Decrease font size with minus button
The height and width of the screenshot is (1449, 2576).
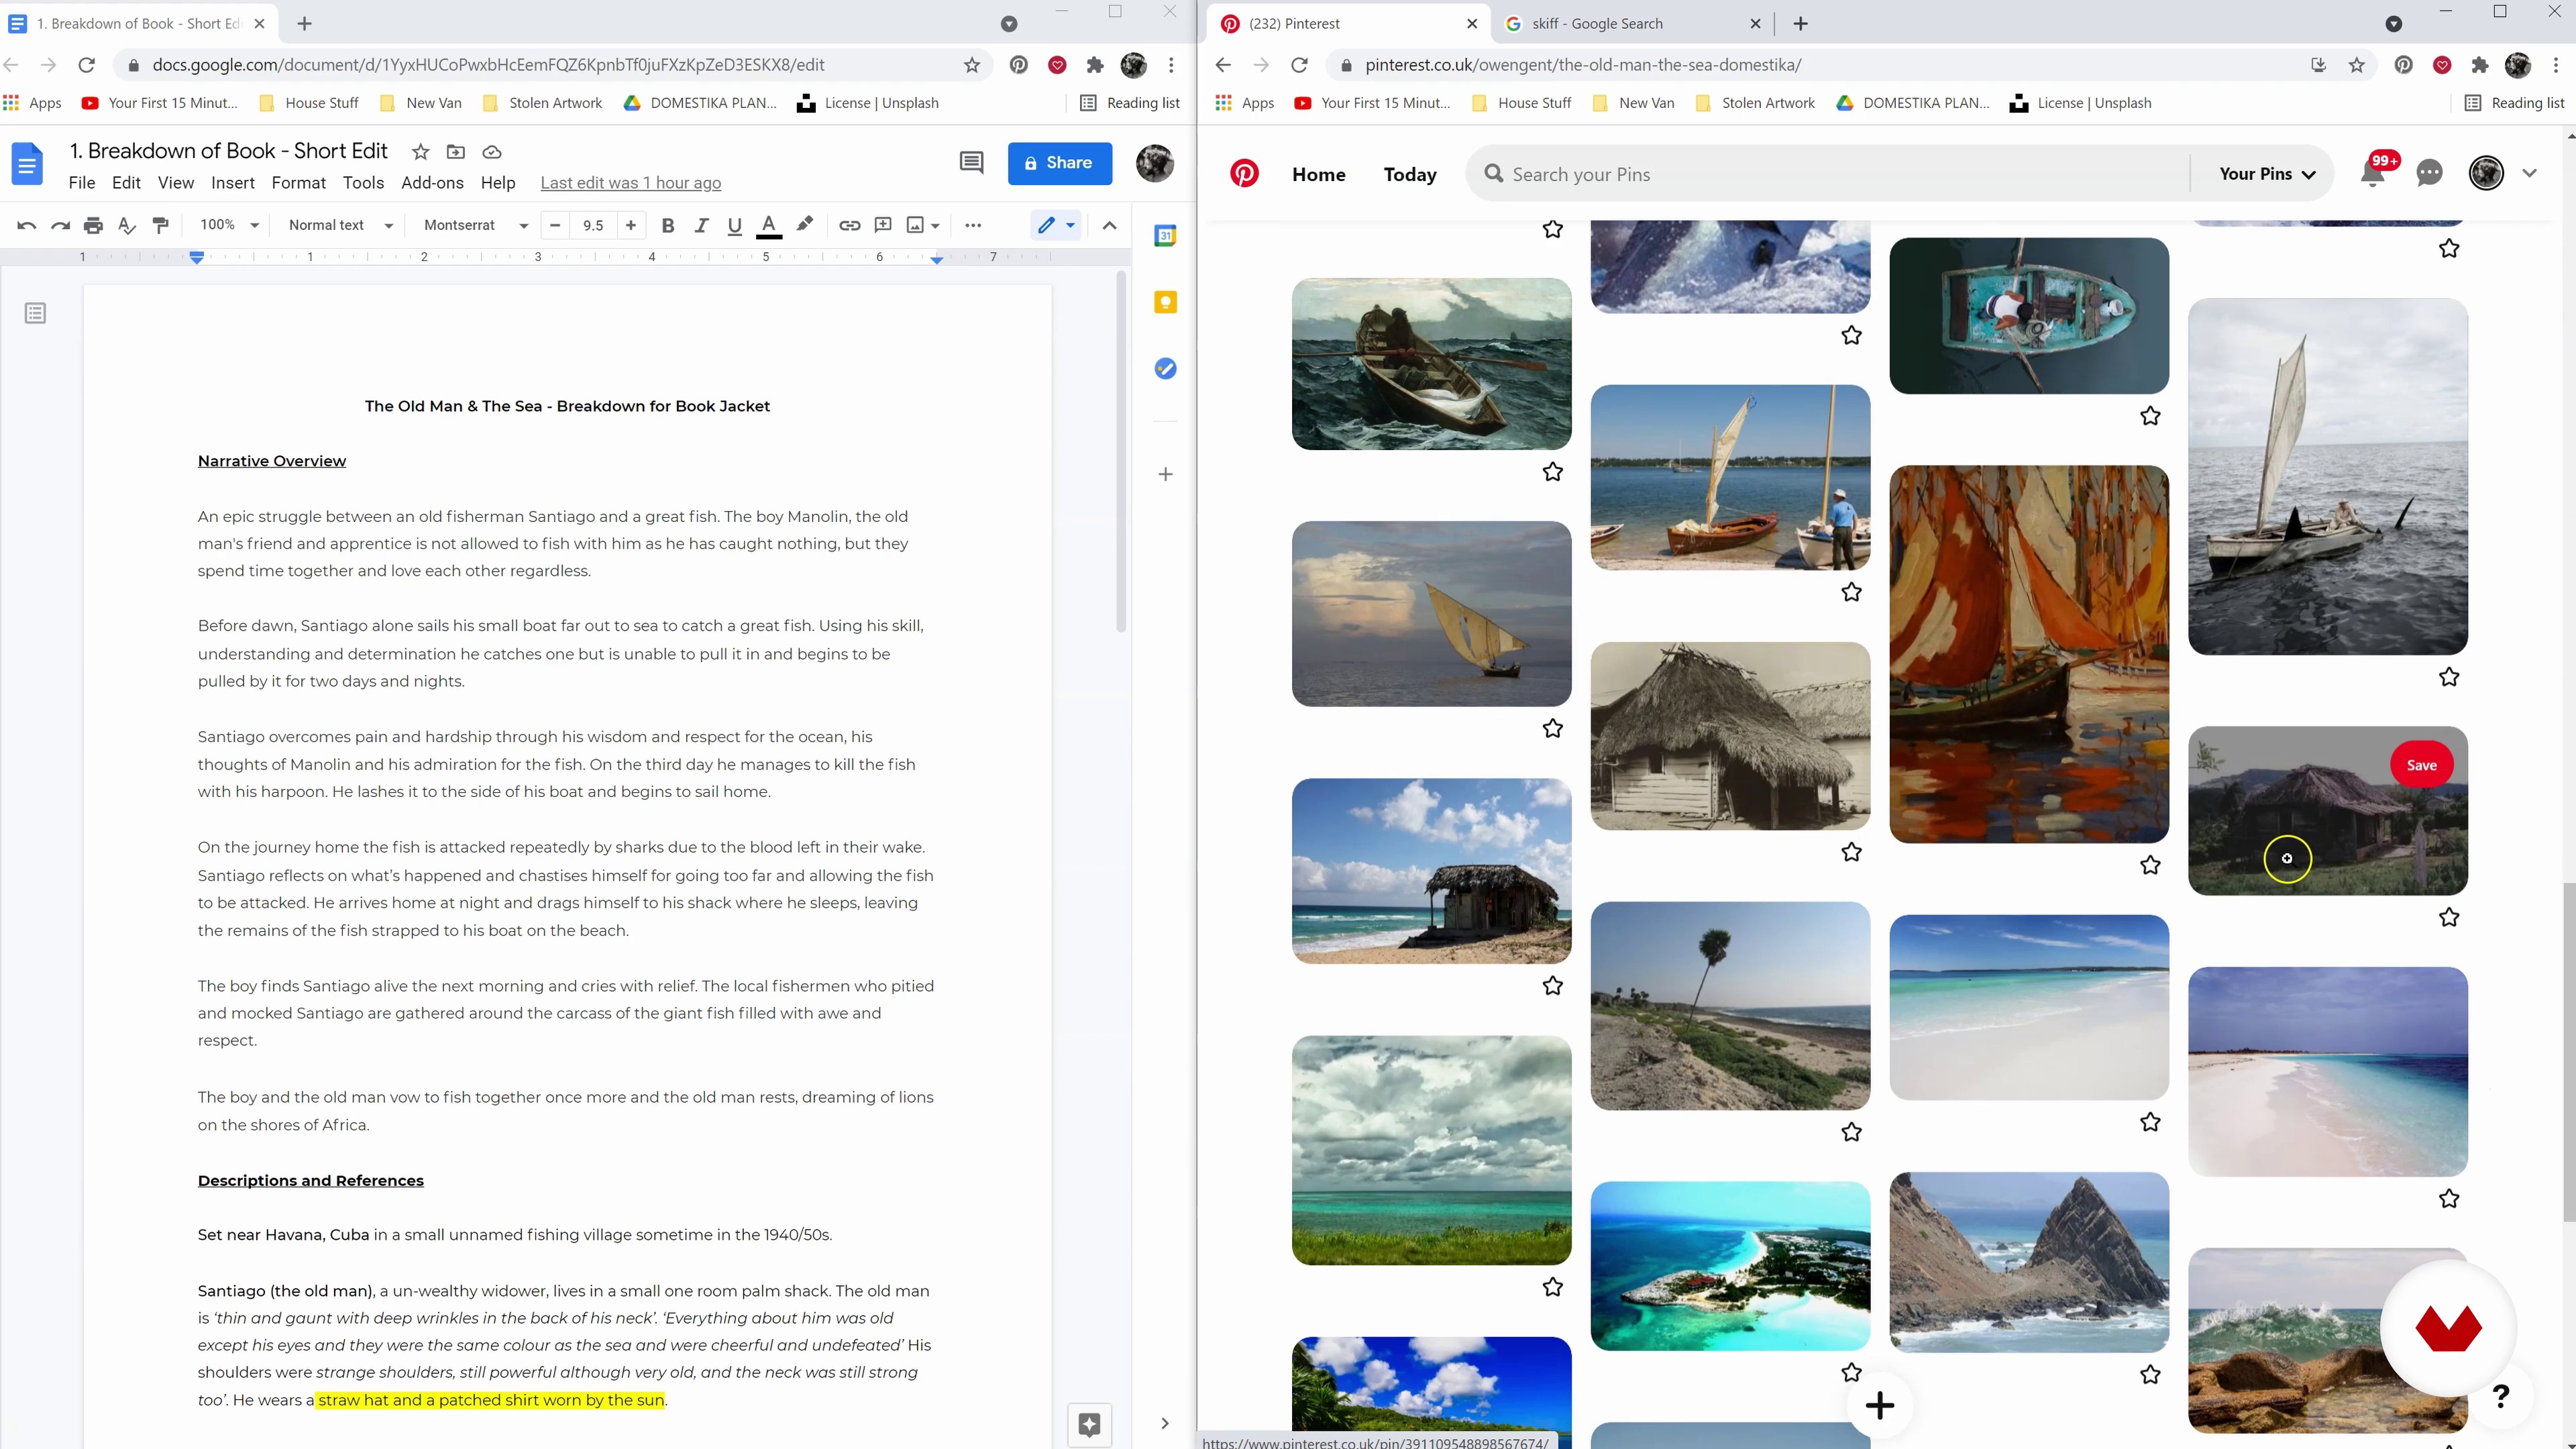tap(555, 225)
